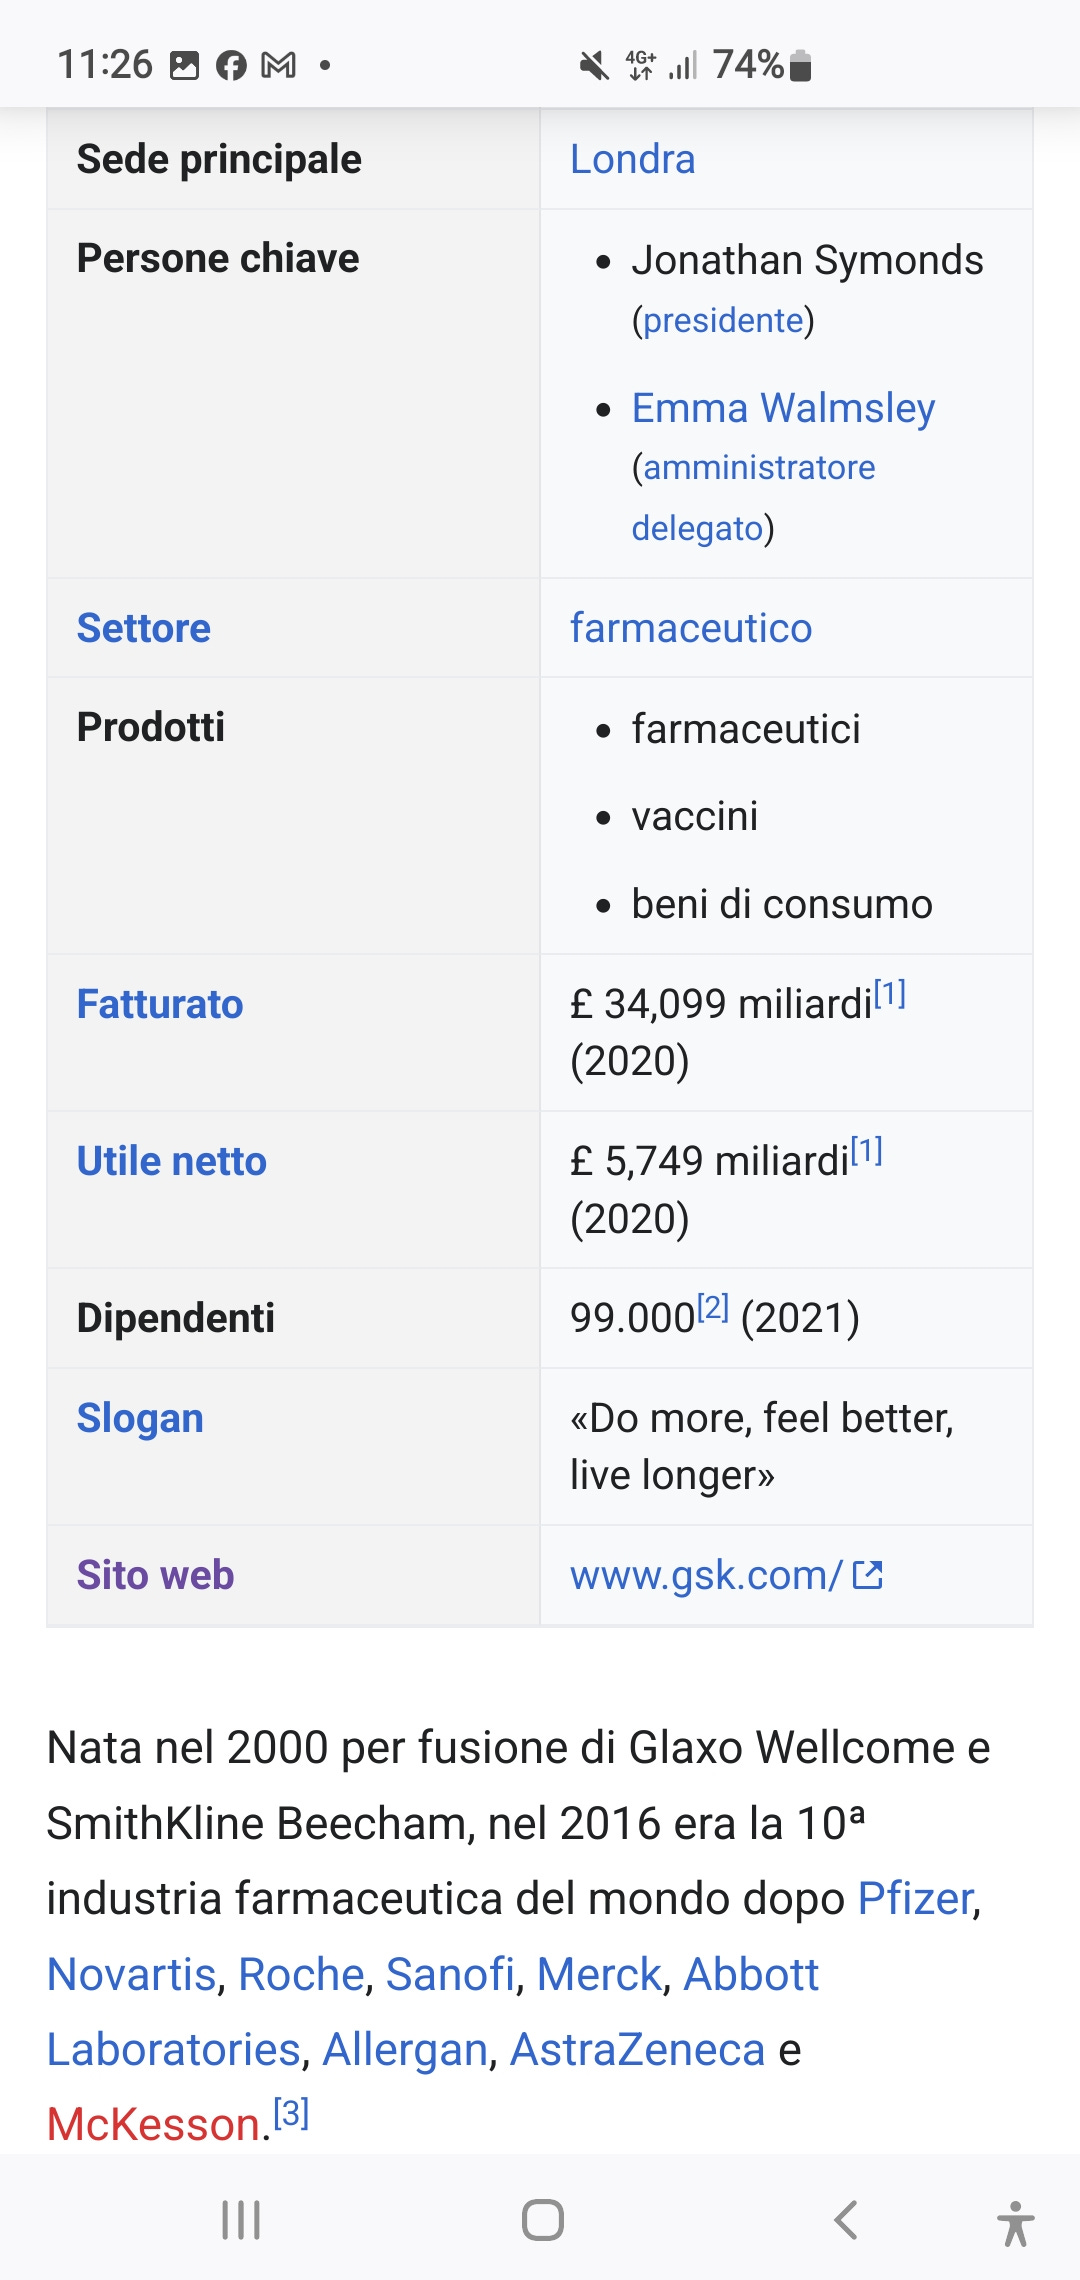Tap the back arrow navigation icon
Screen dimensions: 1080x2280
coord(845,2220)
